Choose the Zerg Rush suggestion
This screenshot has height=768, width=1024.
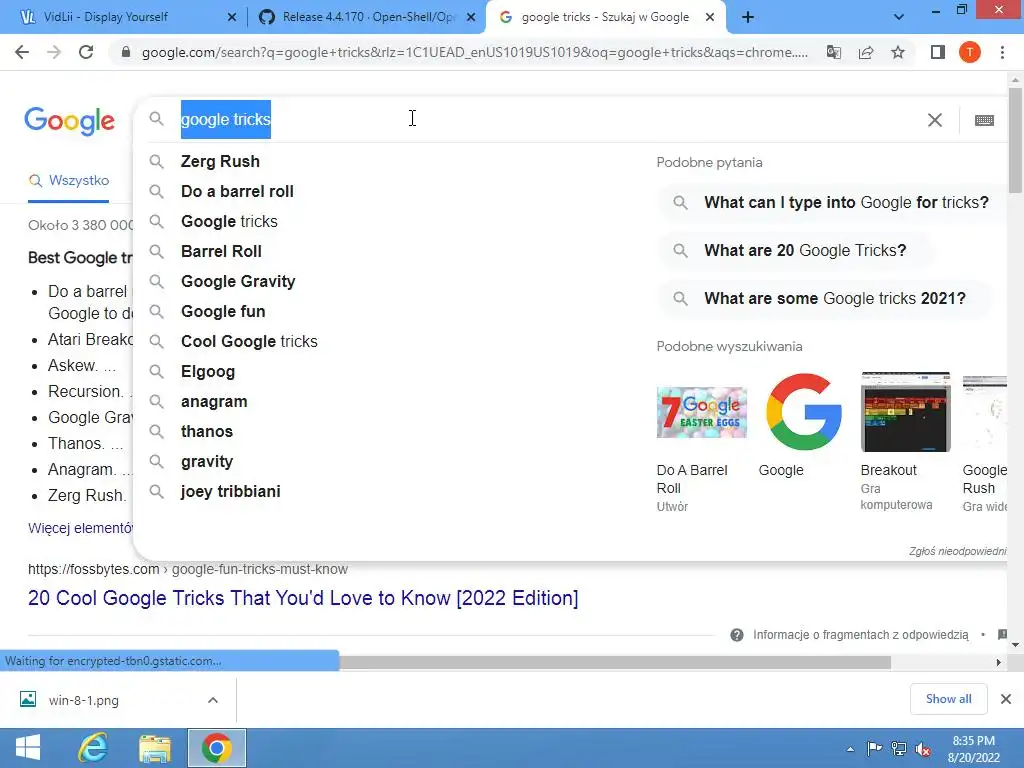220,161
